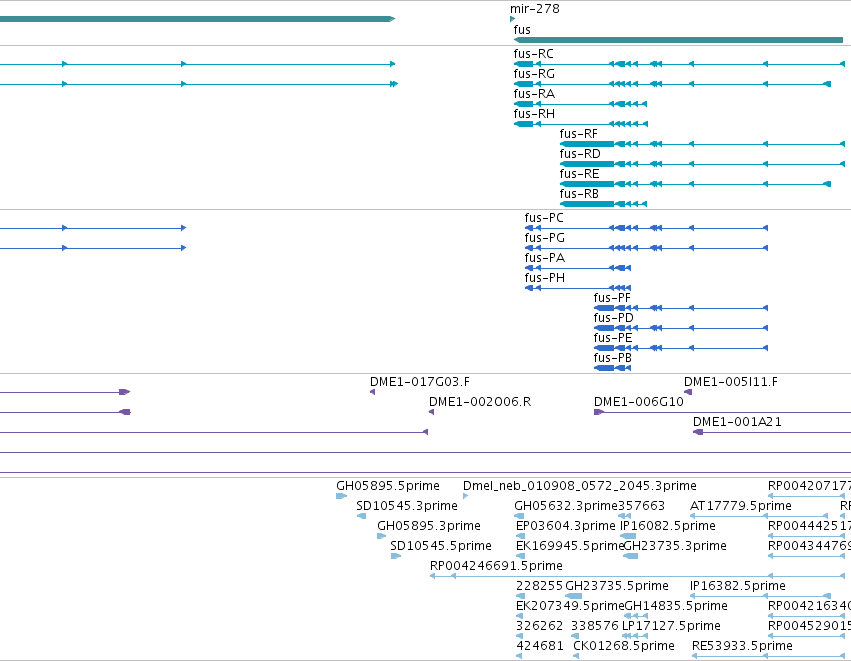This screenshot has height=661, width=851.
Task: Click the fus-PG protein label
Action: pyautogui.click(x=544, y=238)
